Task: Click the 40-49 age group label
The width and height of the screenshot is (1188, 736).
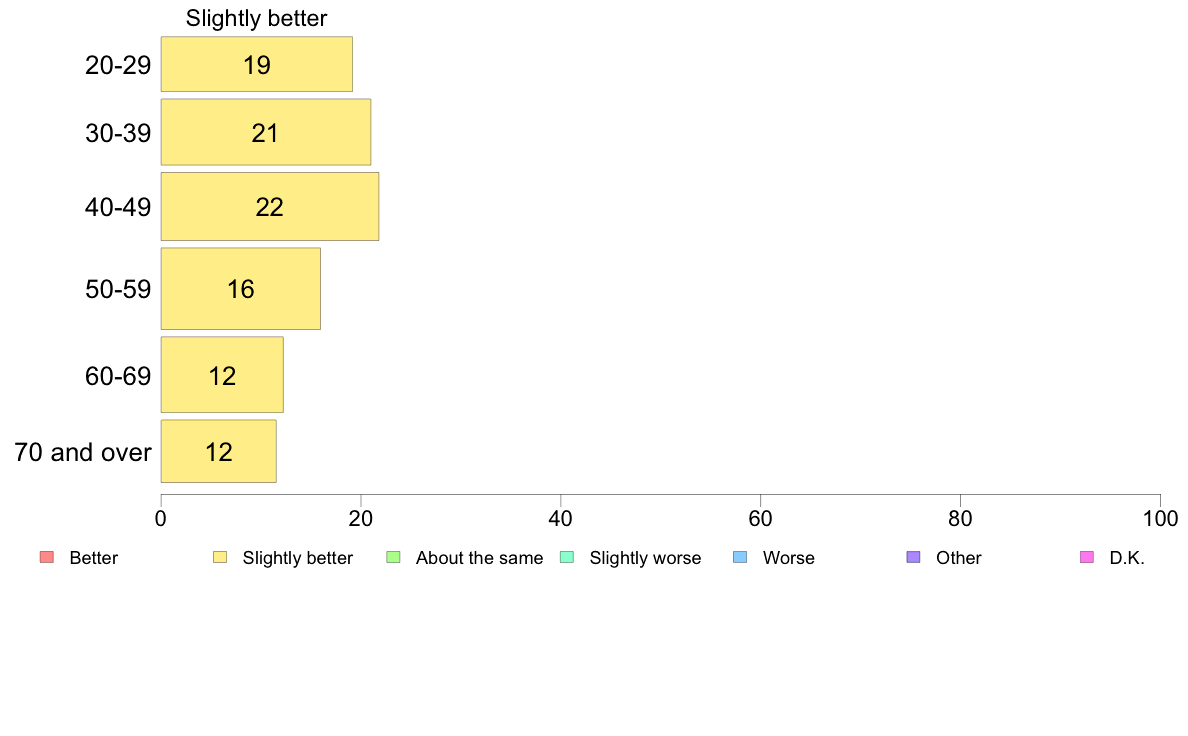Action: pyautogui.click(x=118, y=207)
